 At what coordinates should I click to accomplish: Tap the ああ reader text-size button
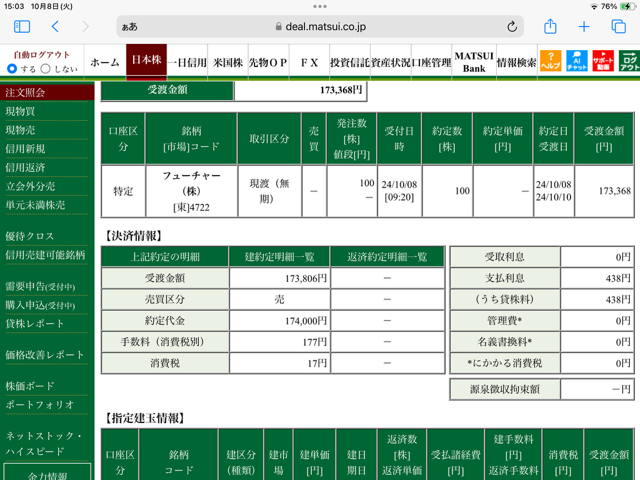(x=129, y=27)
